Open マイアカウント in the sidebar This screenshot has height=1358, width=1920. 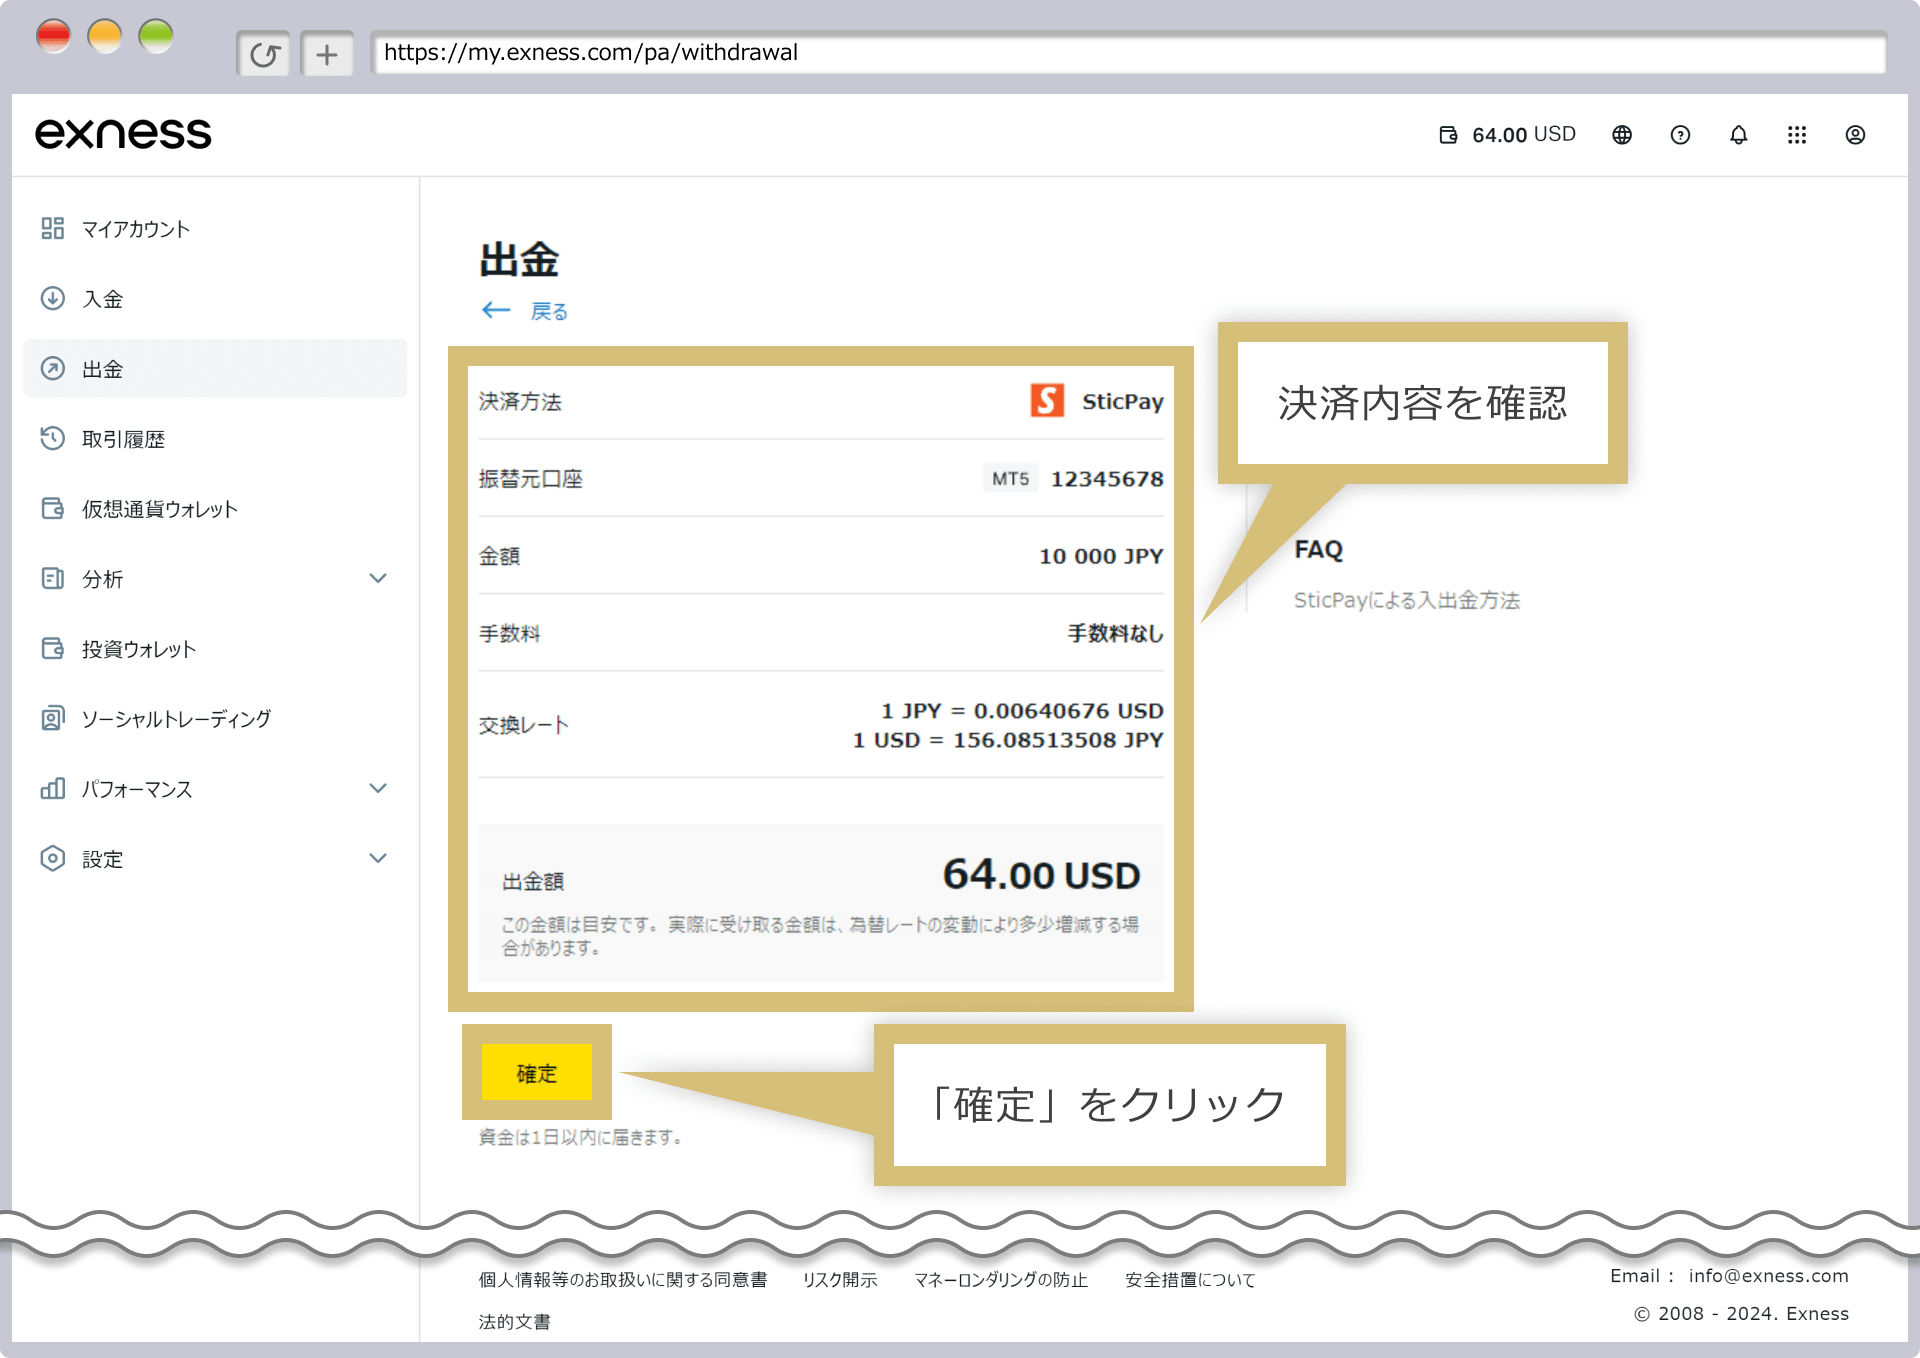pos(136,229)
